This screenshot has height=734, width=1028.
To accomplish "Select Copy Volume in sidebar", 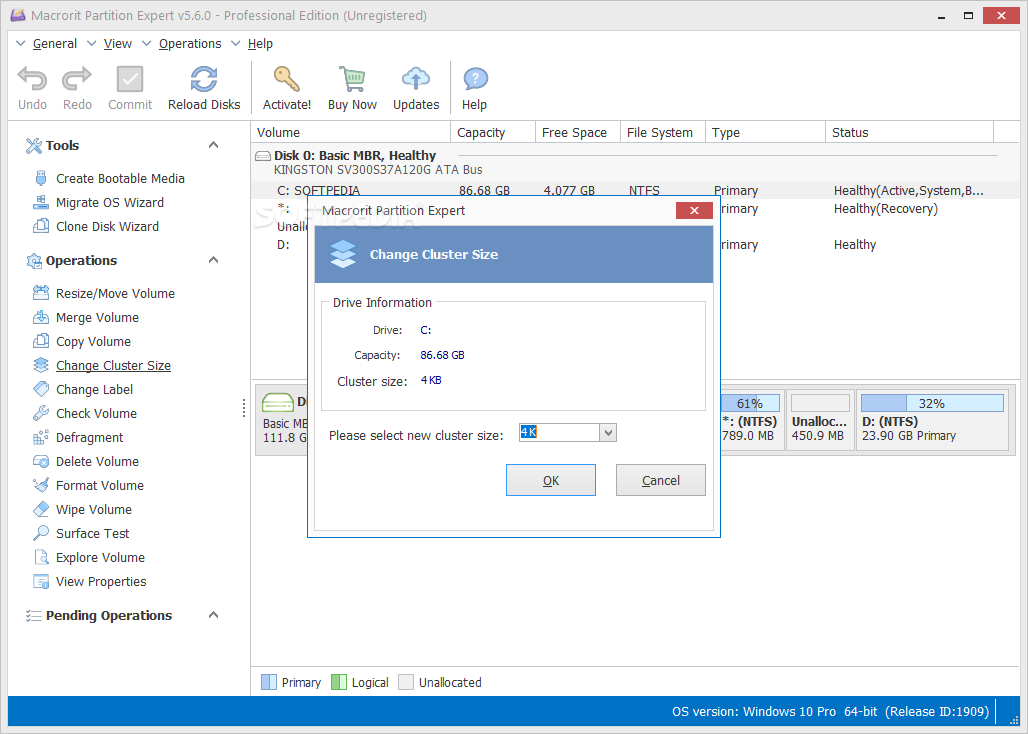I will tap(93, 341).
